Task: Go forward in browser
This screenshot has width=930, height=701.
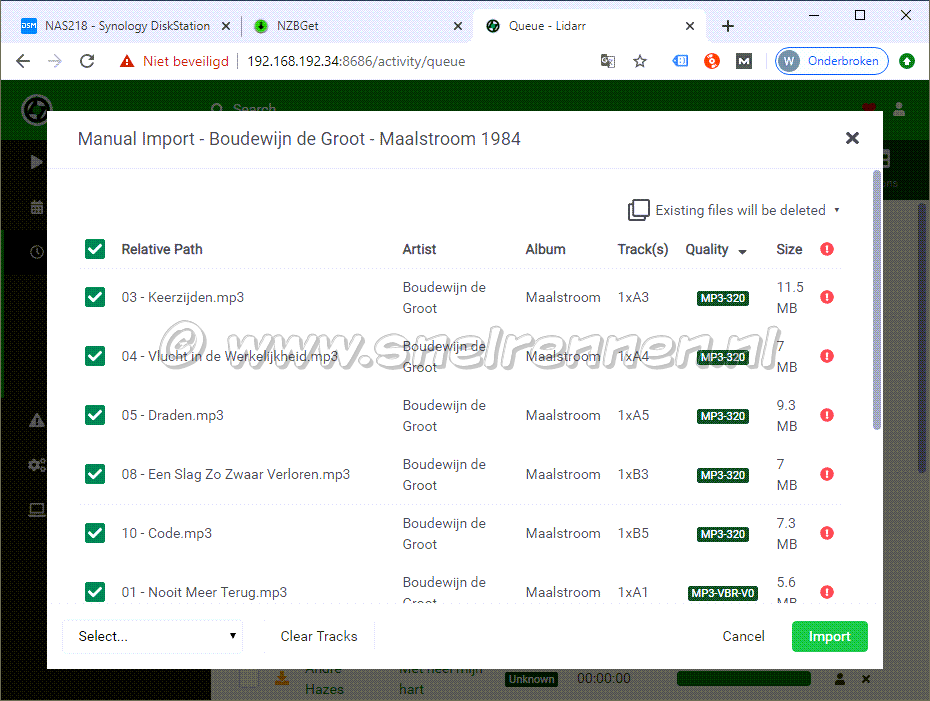Action: tap(55, 61)
